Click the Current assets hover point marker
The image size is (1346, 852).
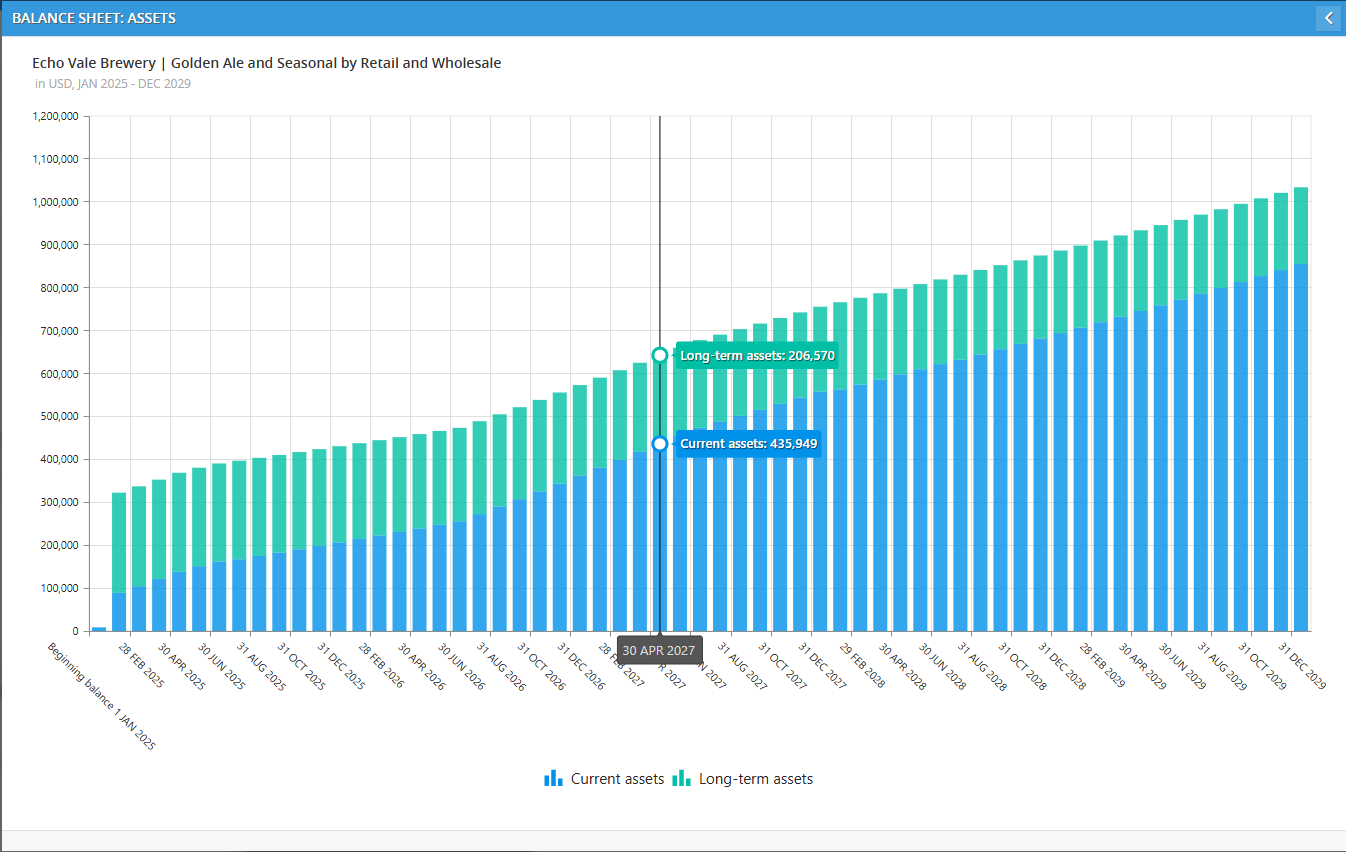(660, 443)
